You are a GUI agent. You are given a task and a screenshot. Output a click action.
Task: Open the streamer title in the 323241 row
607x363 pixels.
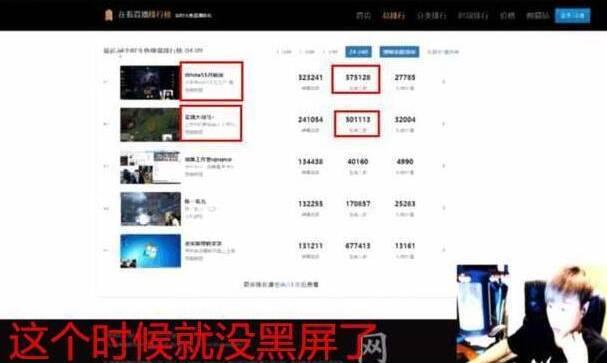click(204, 75)
